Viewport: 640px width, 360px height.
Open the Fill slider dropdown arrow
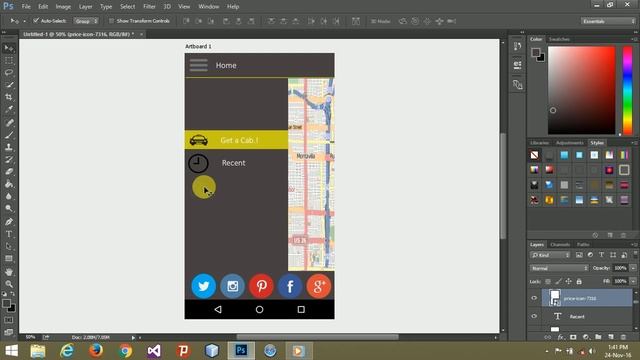pyautogui.click(x=633, y=281)
